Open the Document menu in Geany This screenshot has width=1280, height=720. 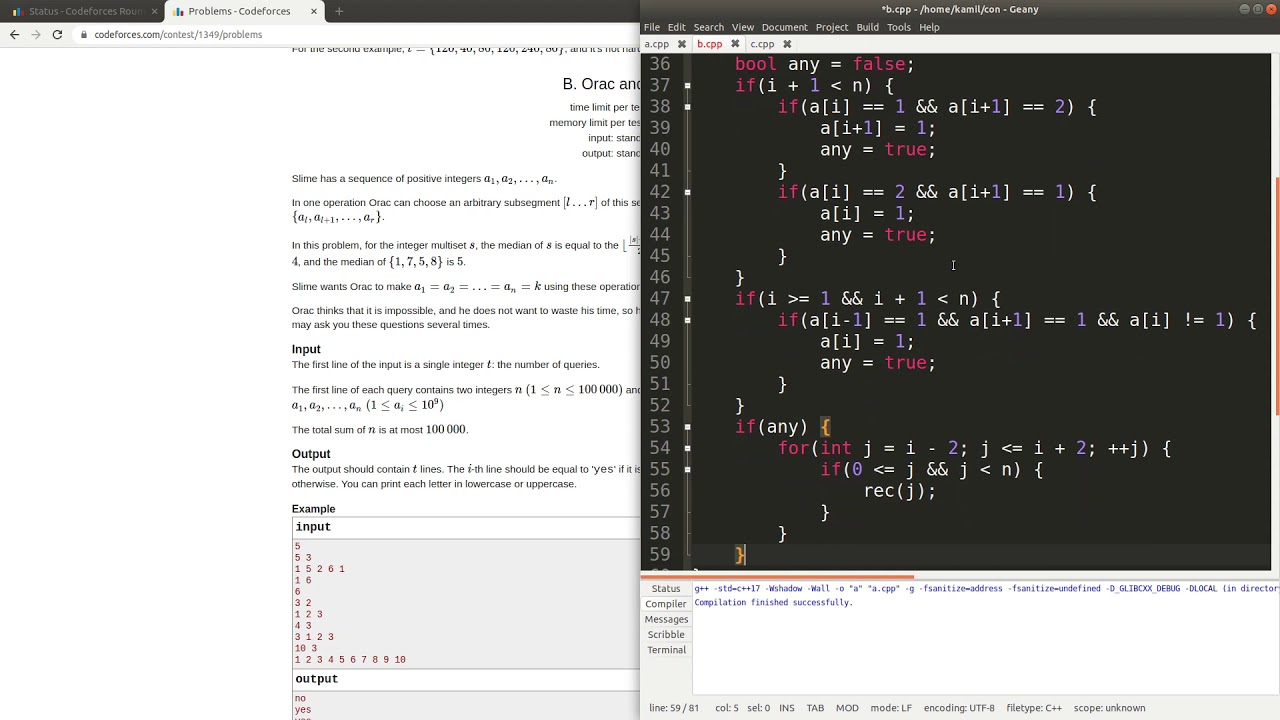click(x=784, y=27)
